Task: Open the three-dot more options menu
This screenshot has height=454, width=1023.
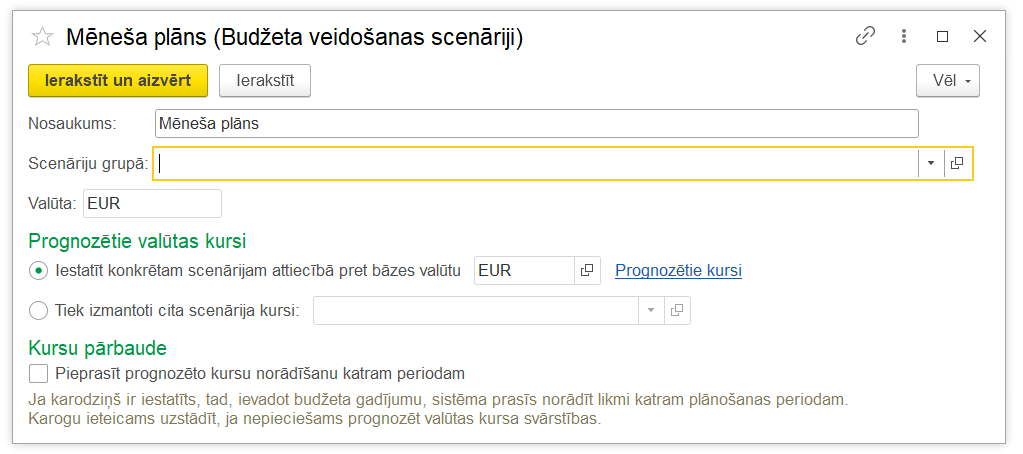Action: 904,37
